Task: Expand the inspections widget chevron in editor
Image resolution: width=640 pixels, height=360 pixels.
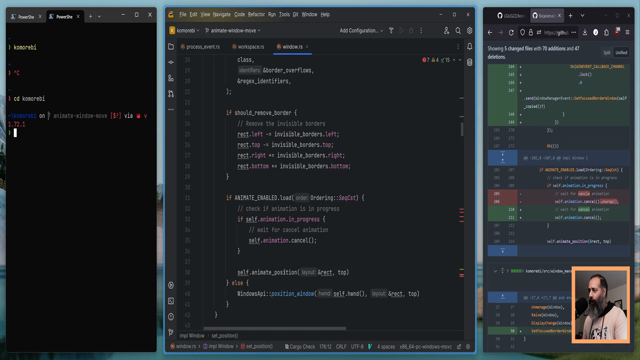Action: tap(460, 60)
